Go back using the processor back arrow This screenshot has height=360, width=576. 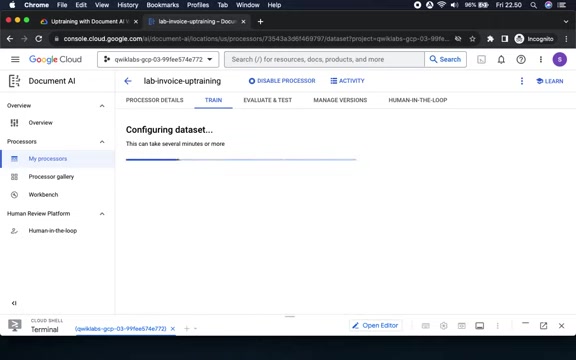click(128, 81)
